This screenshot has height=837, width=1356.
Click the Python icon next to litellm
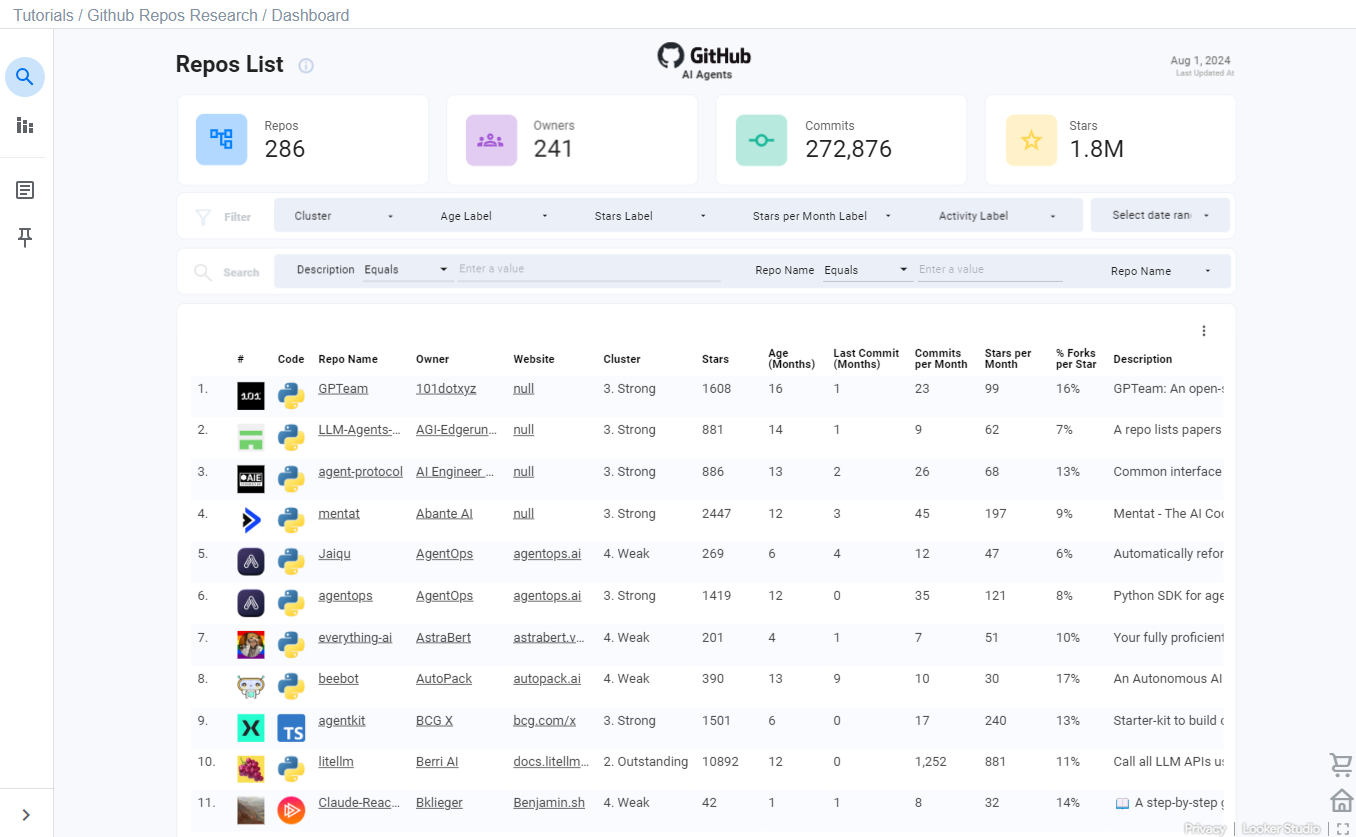click(x=290, y=768)
